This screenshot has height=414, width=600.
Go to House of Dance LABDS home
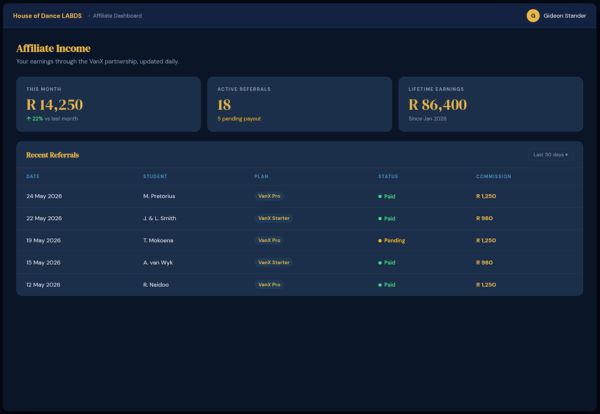pos(47,16)
